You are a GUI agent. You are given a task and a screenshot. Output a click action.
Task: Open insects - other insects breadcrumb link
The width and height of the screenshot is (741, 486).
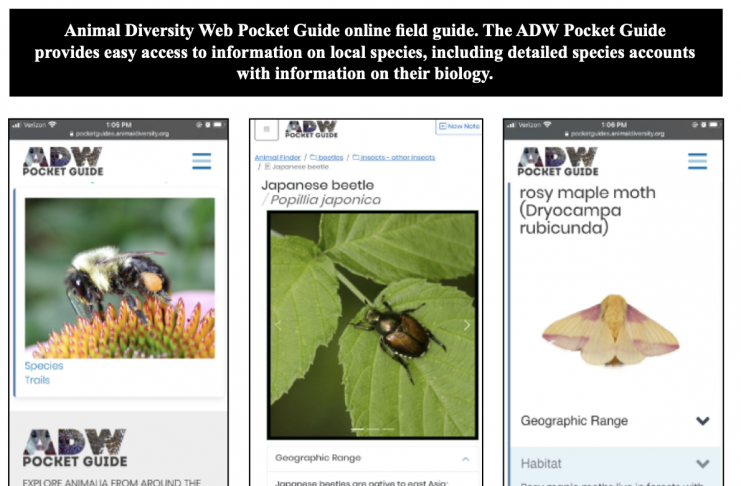pyautogui.click(x=394, y=157)
